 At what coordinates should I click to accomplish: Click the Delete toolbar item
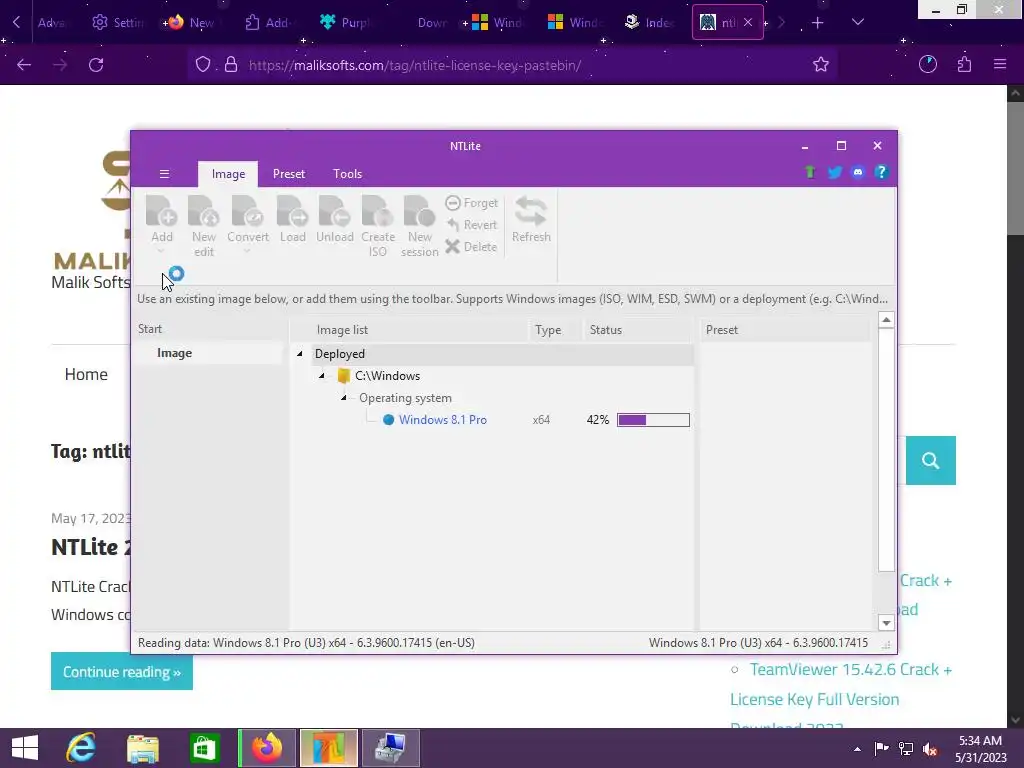(x=472, y=247)
